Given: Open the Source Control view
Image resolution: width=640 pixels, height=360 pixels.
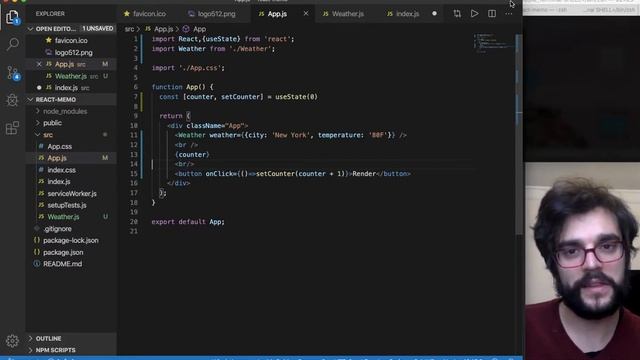Looking at the screenshot, I should tap(12, 73).
